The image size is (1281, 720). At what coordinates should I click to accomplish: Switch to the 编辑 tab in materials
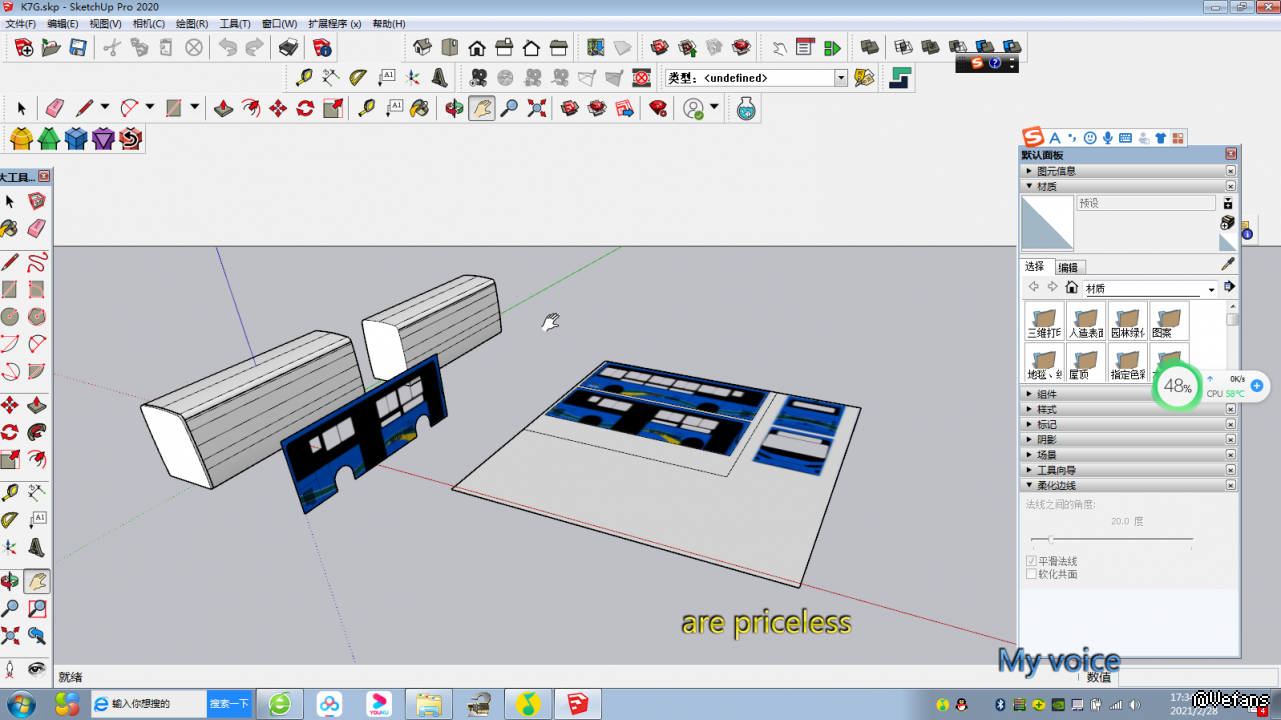pyautogui.click(x=1068, y=267)
